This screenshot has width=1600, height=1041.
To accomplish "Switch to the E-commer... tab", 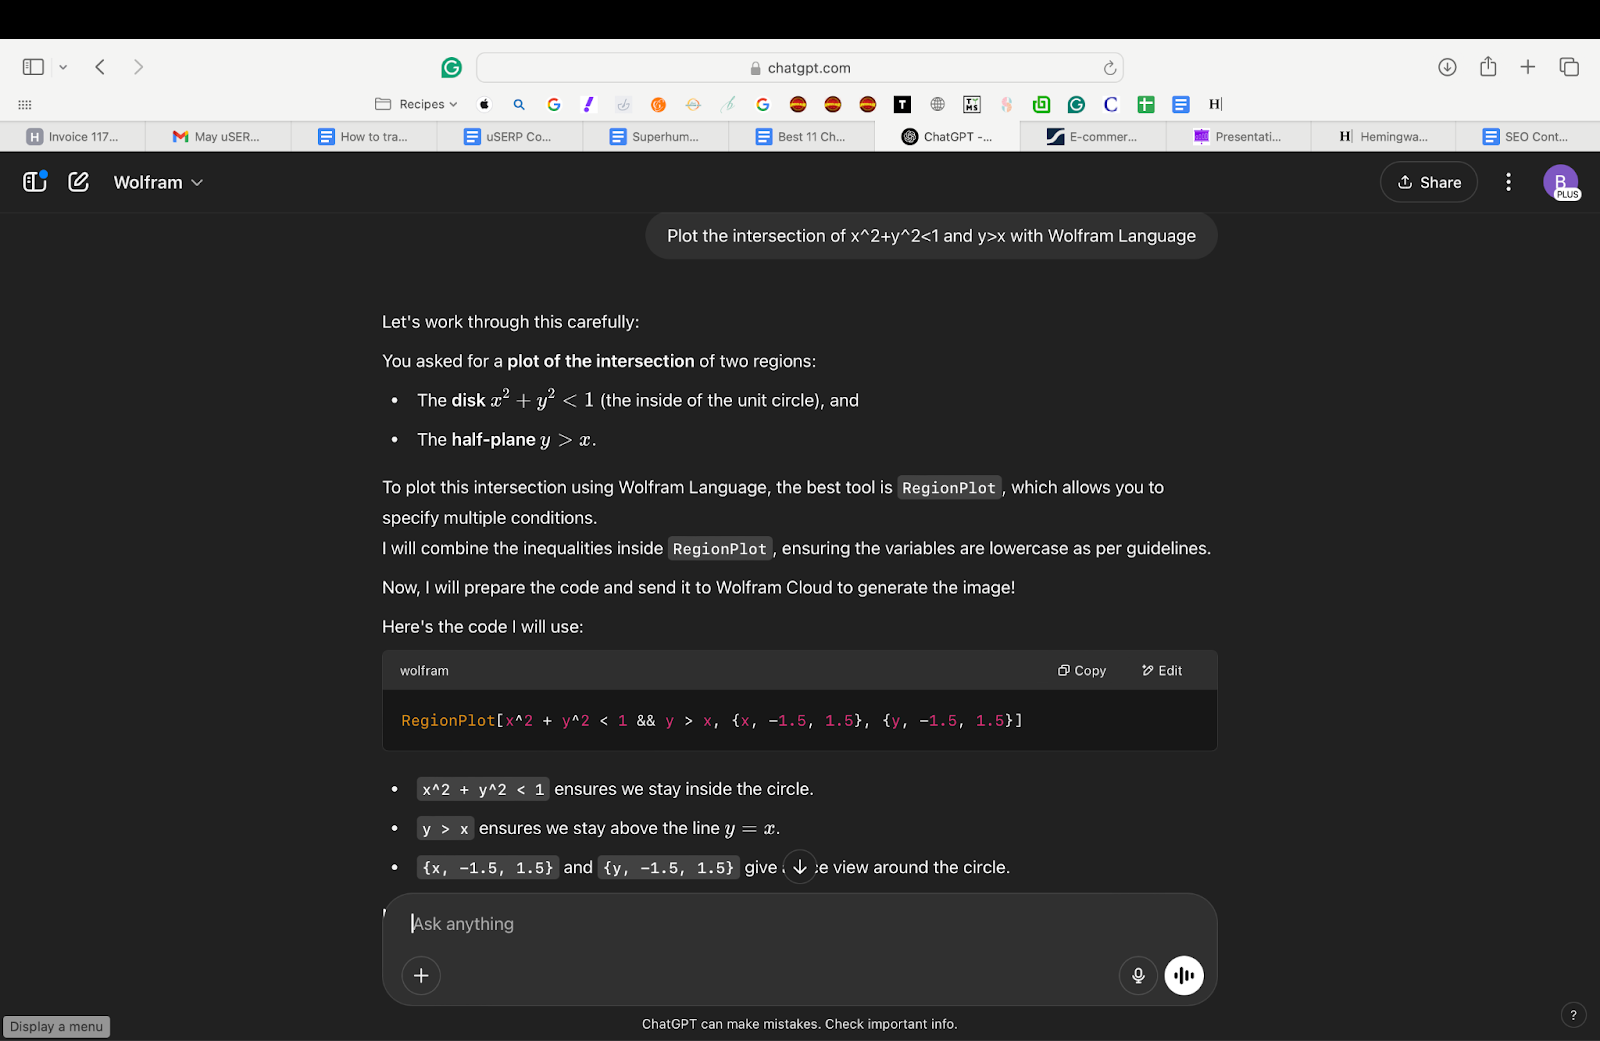I will pos(1093,137).
